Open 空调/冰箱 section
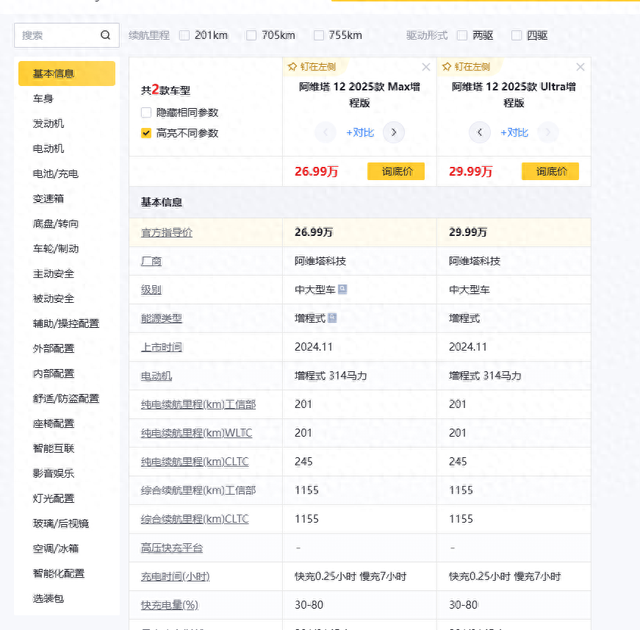Viewport: 640px width, 630px height. (56, 548)
